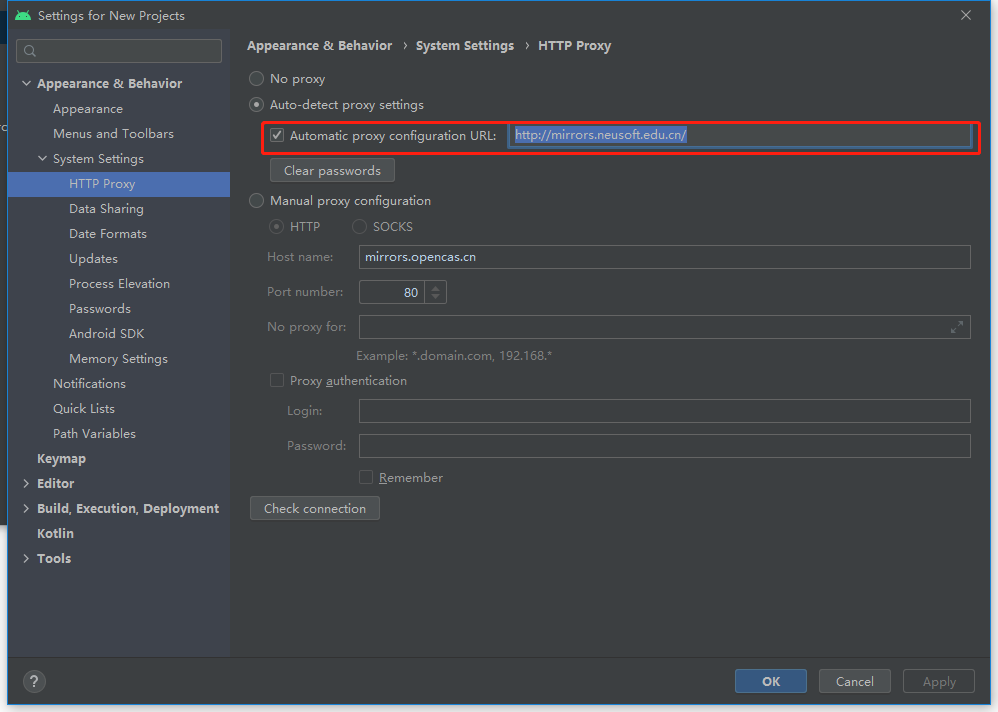Collapse the System Settings tree node

coord(42,159)
